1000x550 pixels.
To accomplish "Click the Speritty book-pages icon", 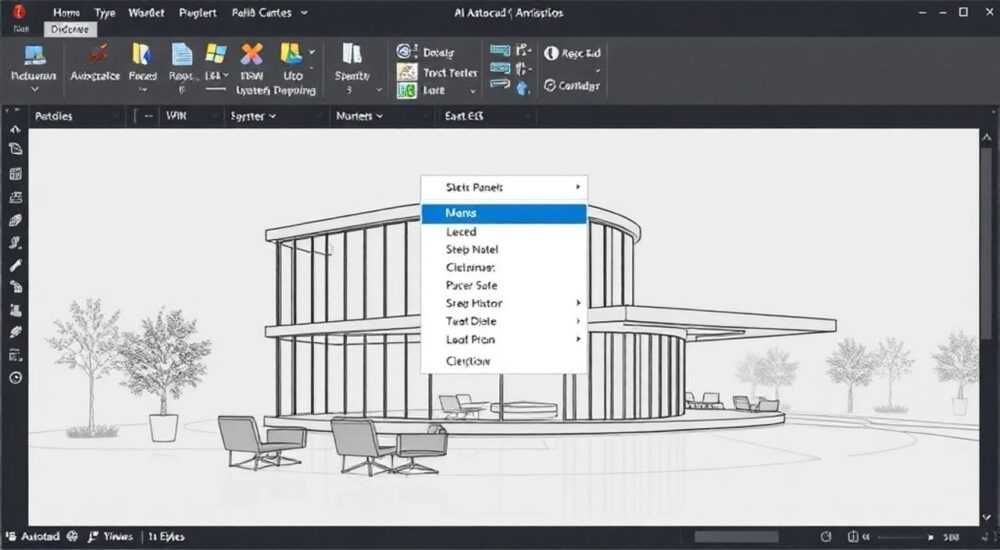I will [x=351, y=54].
